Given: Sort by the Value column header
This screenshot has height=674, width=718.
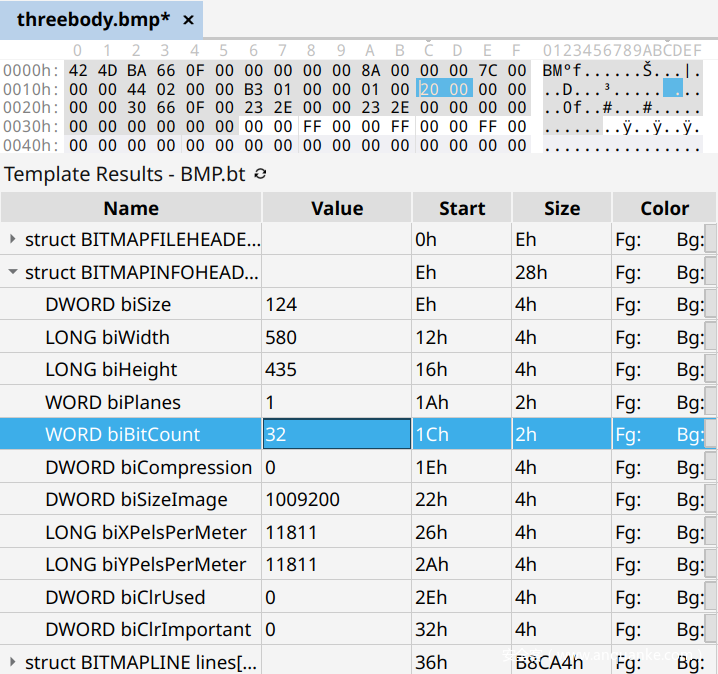Looking at the screenshot, I should click(x=337, y=208).
